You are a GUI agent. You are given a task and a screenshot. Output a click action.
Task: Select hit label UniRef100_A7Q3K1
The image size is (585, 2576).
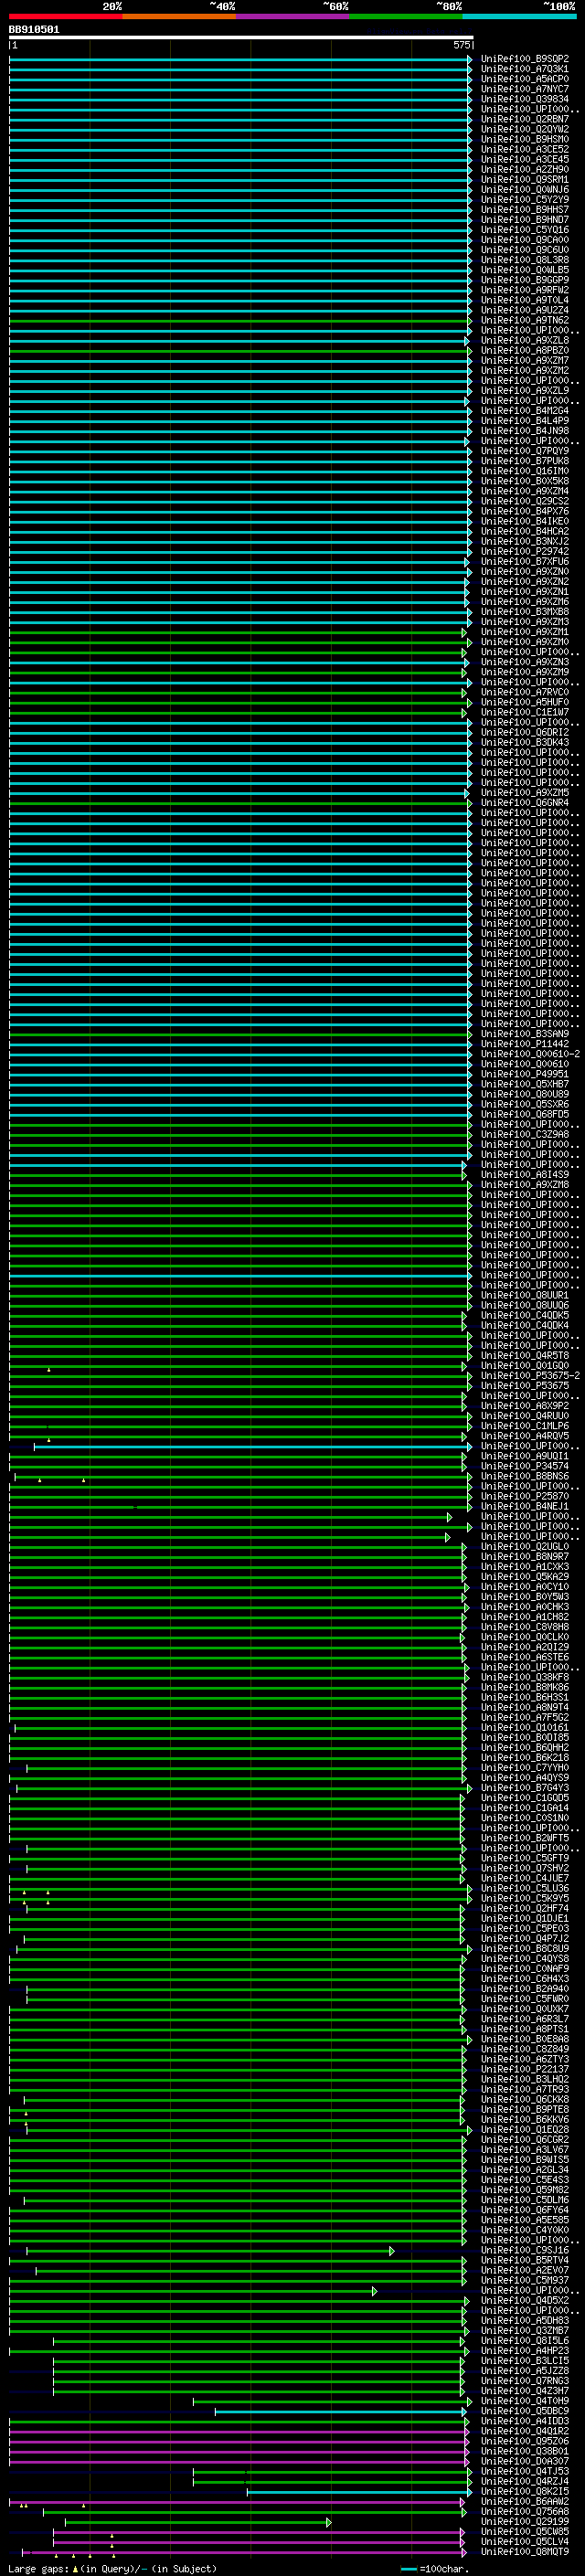(x=525, y=69)
